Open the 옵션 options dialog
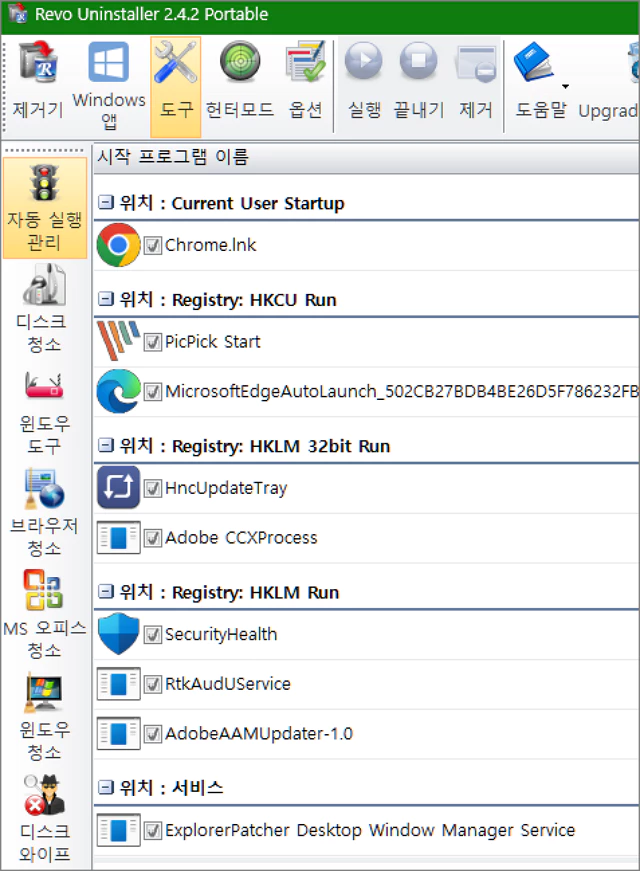This screenshot has width=640, height=871. pos(305,82)
